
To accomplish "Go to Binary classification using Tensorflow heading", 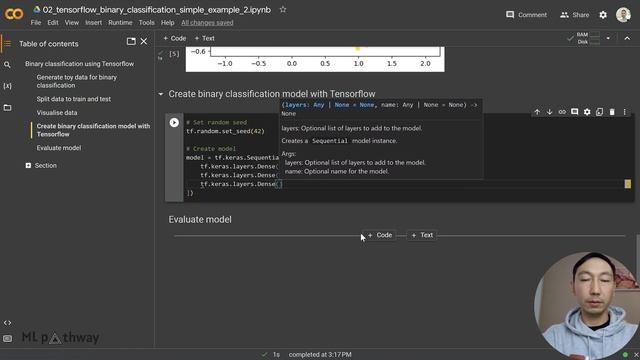I will pyautogui.click(x=79, y=64).
